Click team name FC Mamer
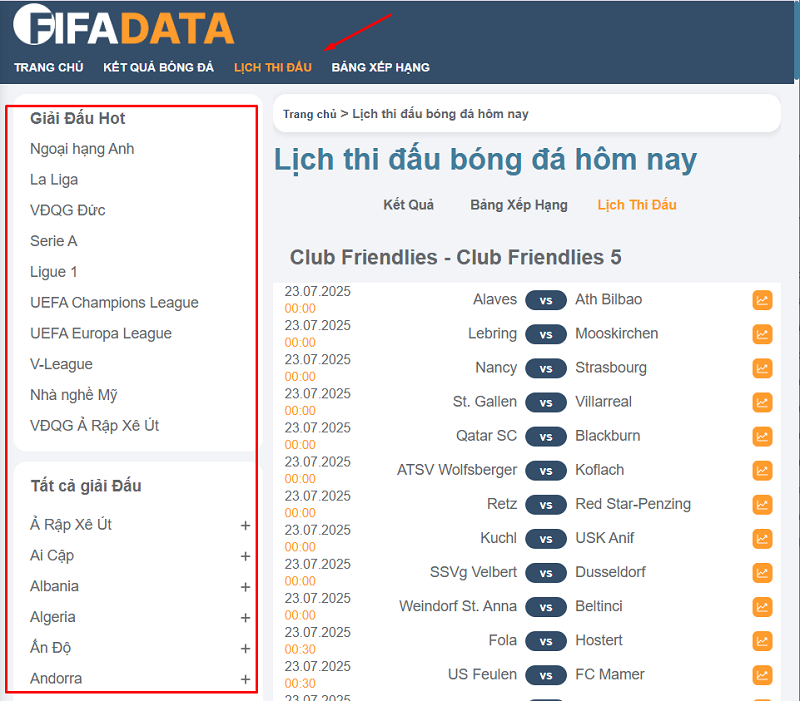 pos(610,674)
